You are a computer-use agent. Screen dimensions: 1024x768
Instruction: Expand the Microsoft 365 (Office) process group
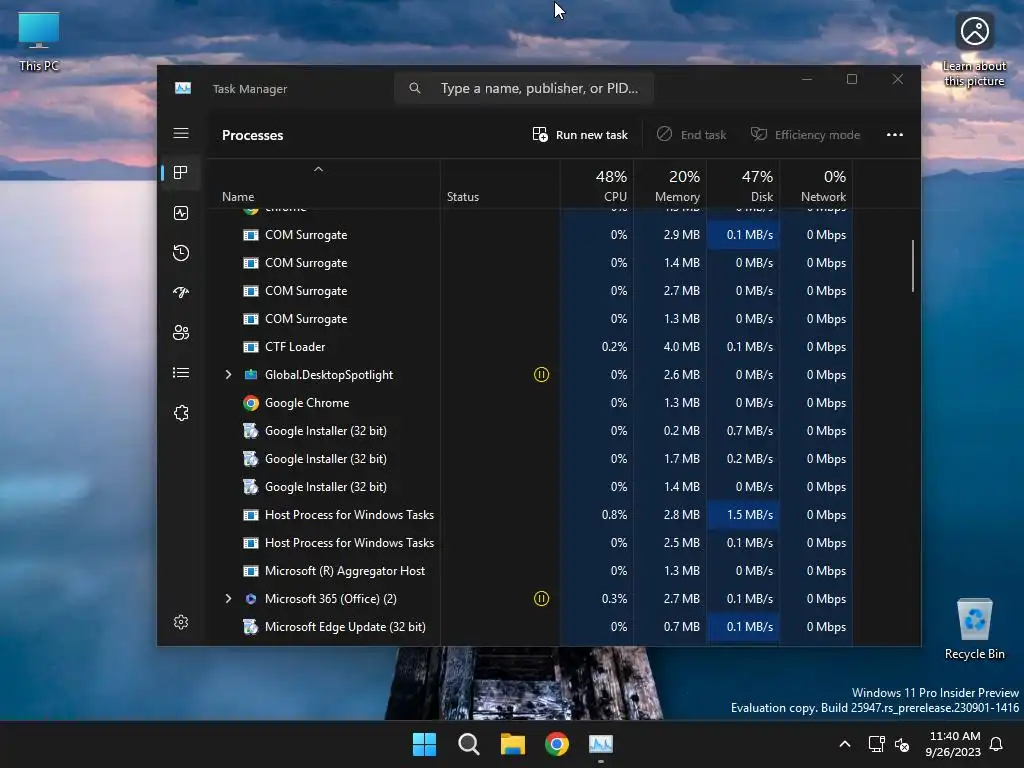tap(228, 599)
